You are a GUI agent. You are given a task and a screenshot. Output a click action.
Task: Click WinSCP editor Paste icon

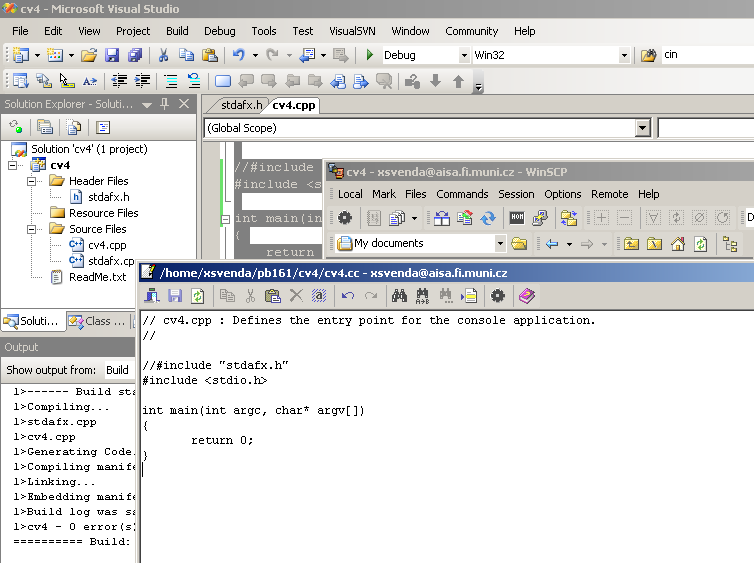(x=273, y=296)
